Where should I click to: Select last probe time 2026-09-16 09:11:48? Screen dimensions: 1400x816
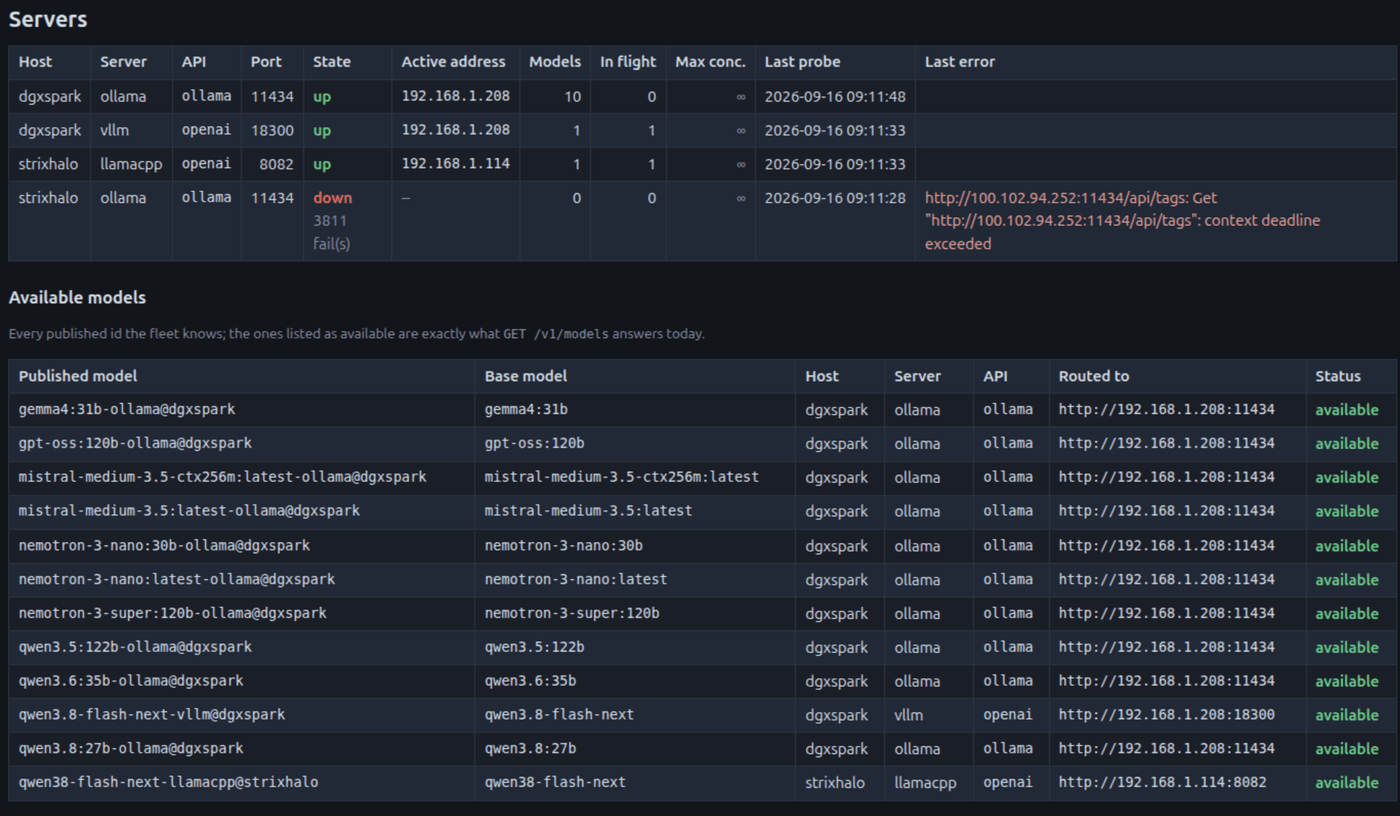835,97
